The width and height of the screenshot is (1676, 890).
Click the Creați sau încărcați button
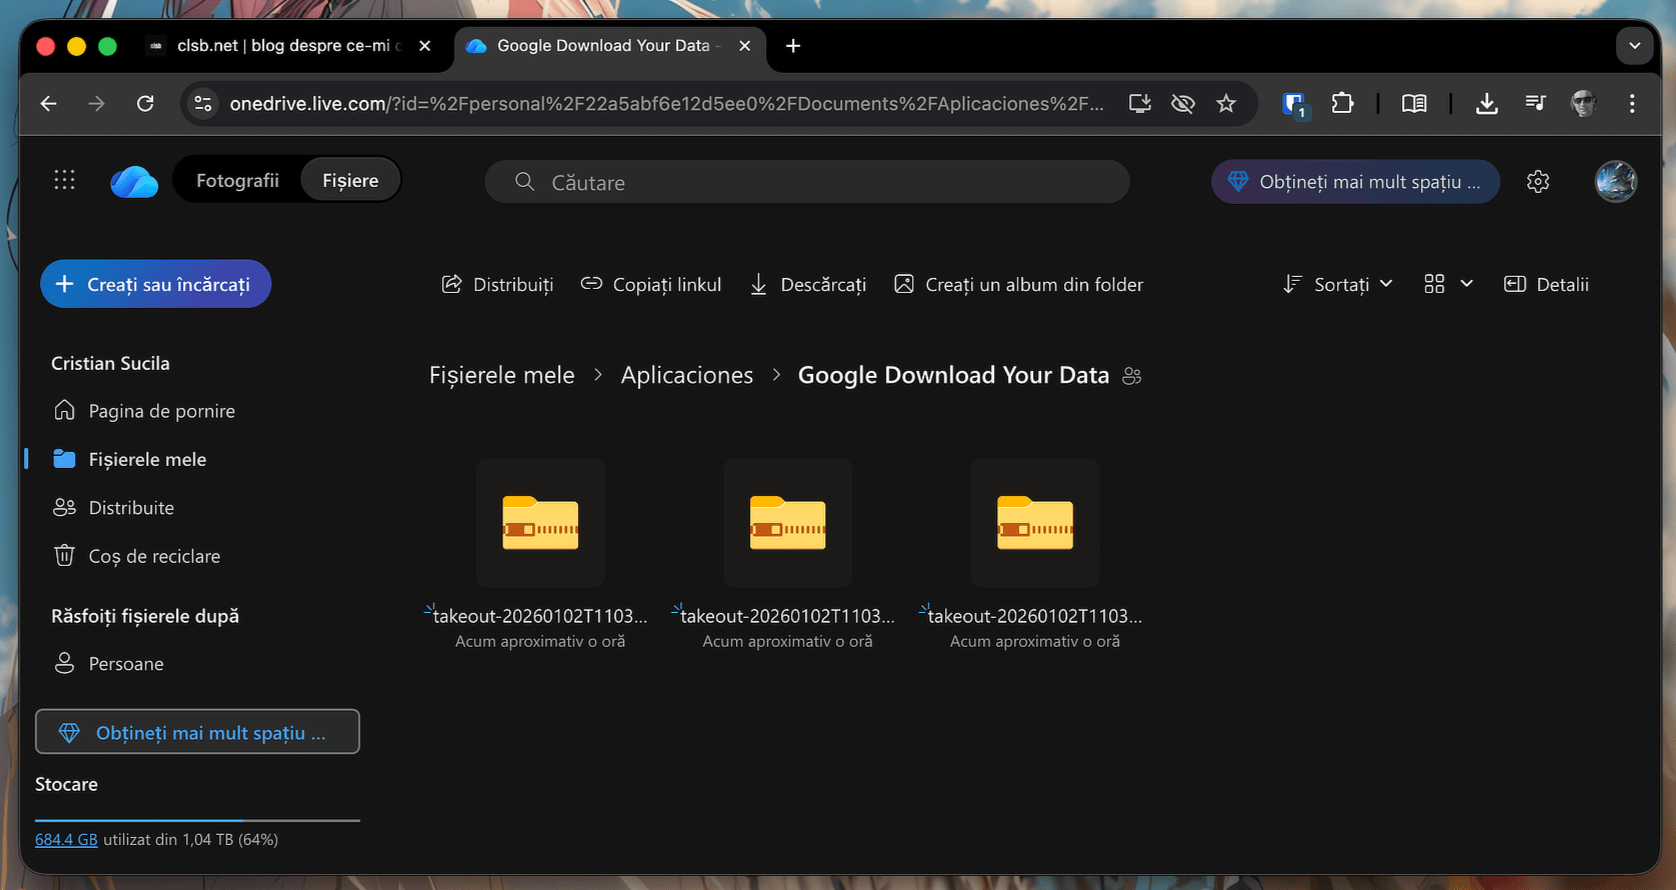point(156,285)
